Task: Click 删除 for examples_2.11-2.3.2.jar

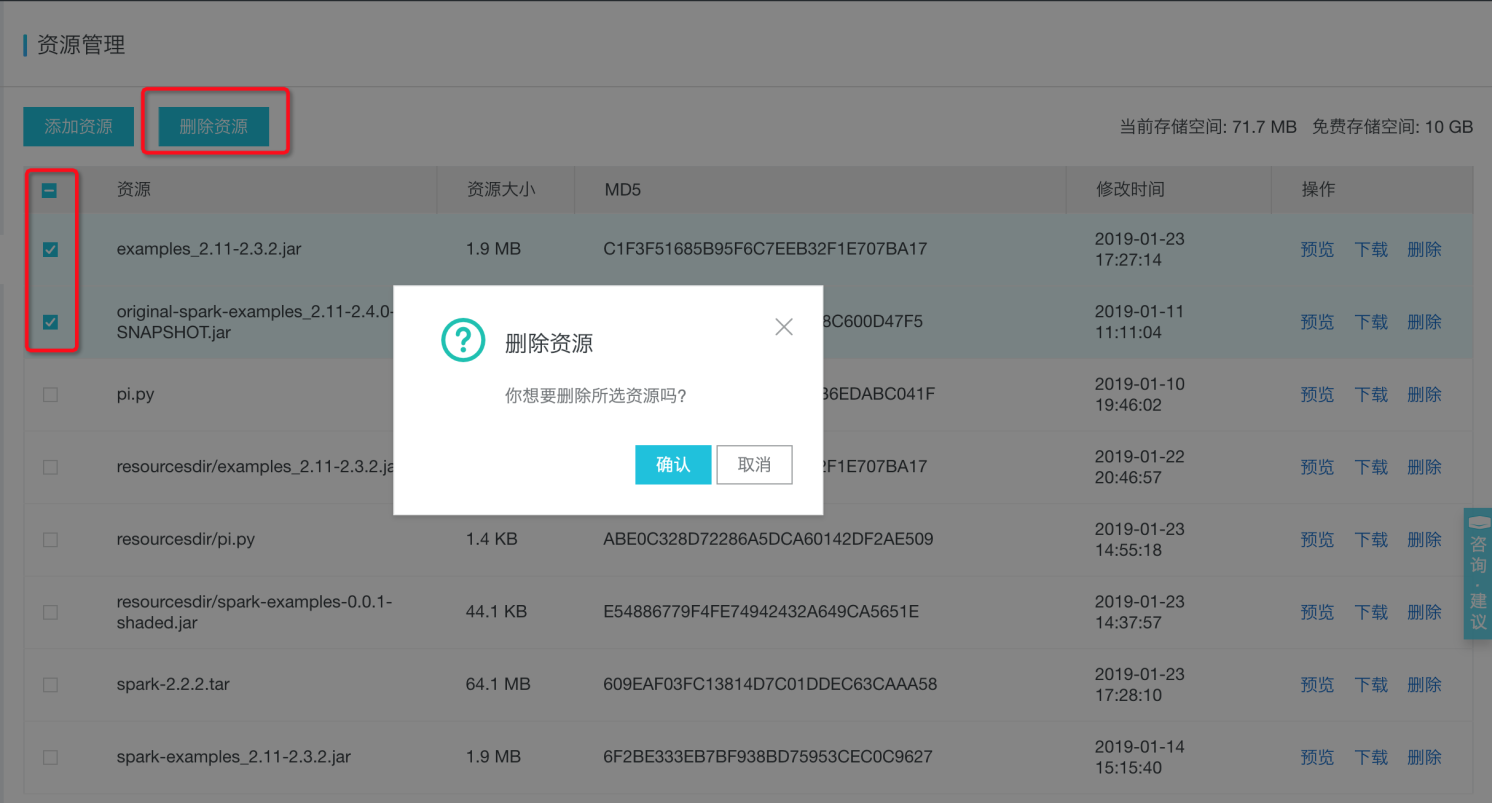Action: (1425, 249)
